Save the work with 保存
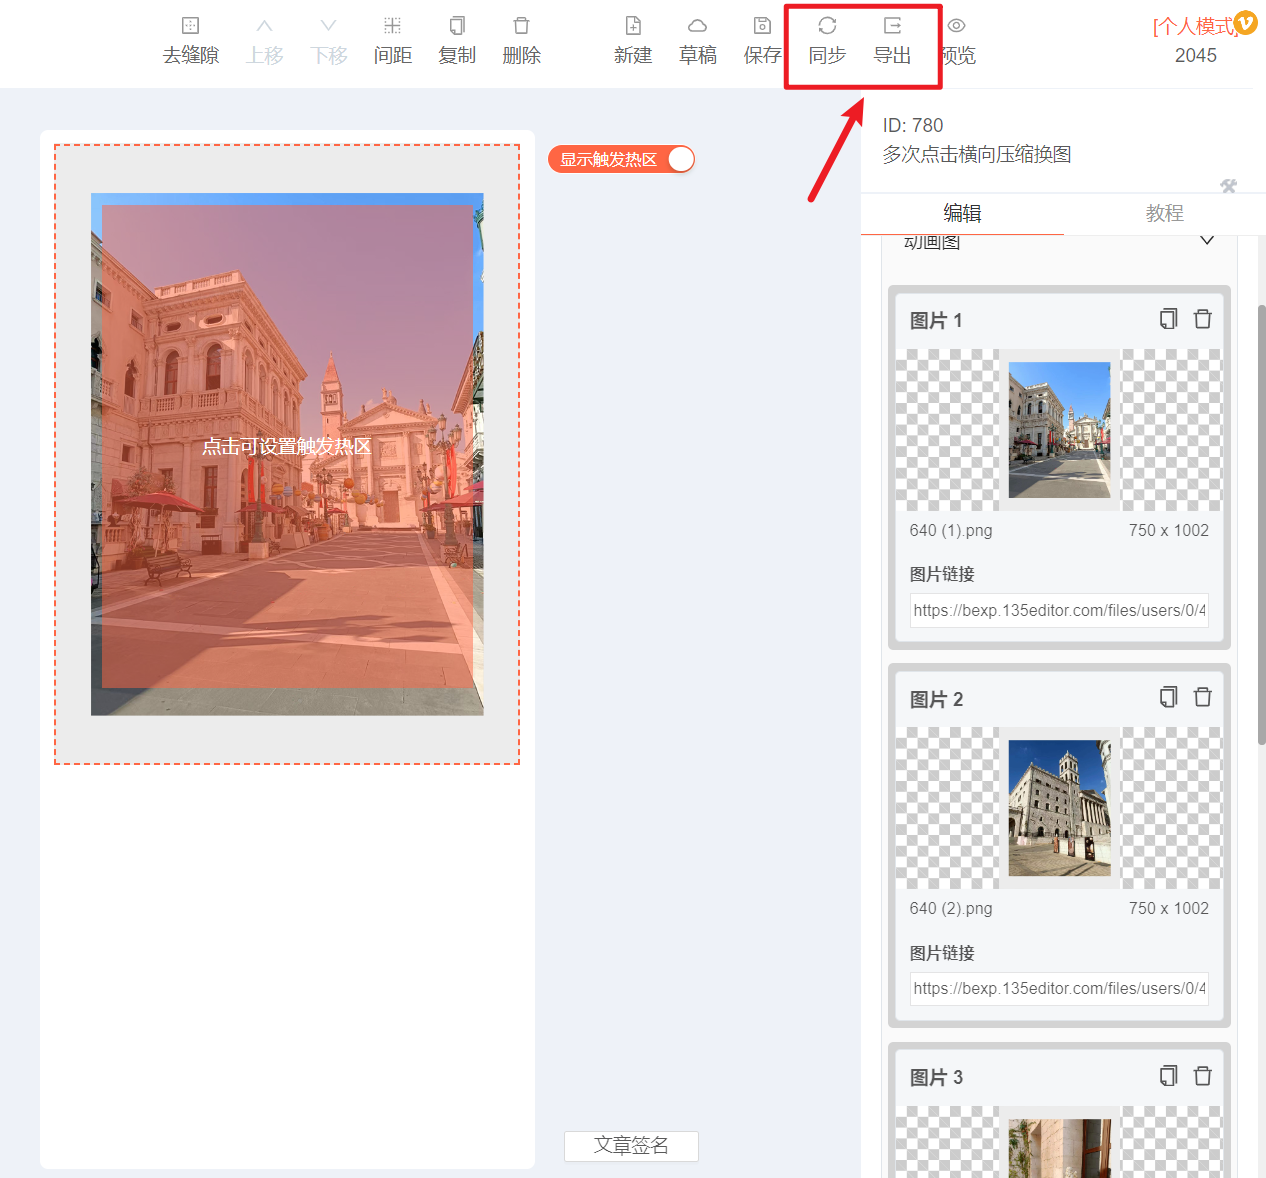 (762, 40)
